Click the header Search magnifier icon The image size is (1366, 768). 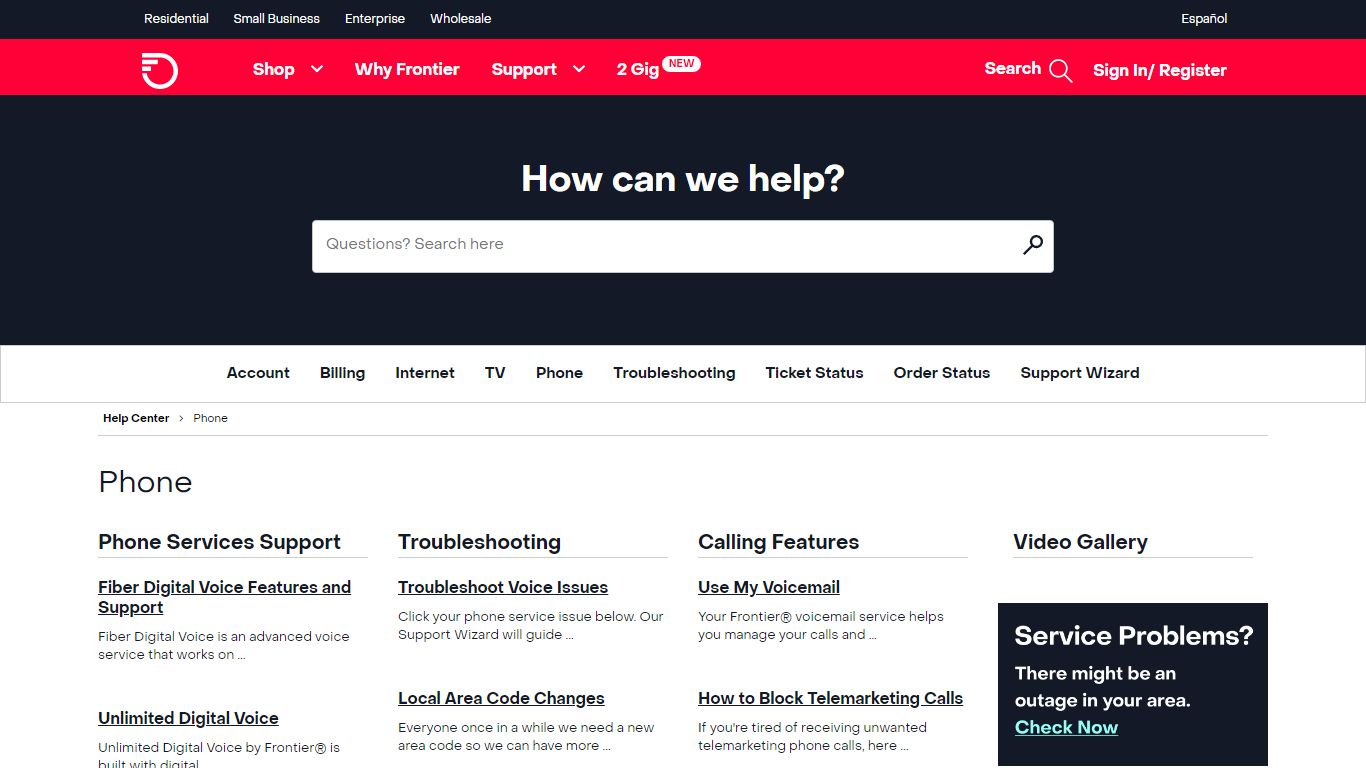point(1061,70)
